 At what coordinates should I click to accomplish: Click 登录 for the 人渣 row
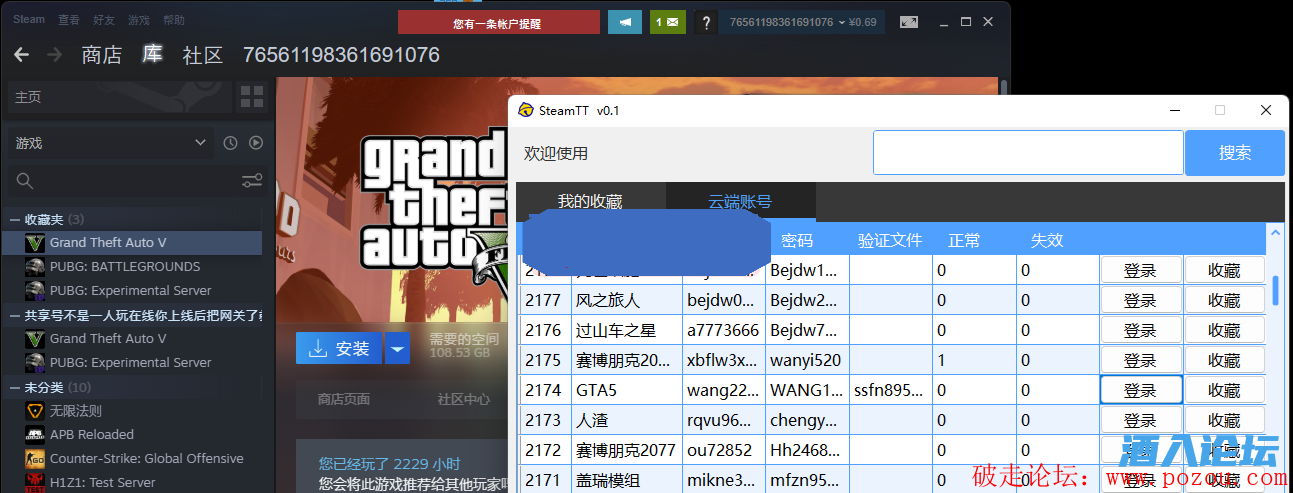point(1141,420)
